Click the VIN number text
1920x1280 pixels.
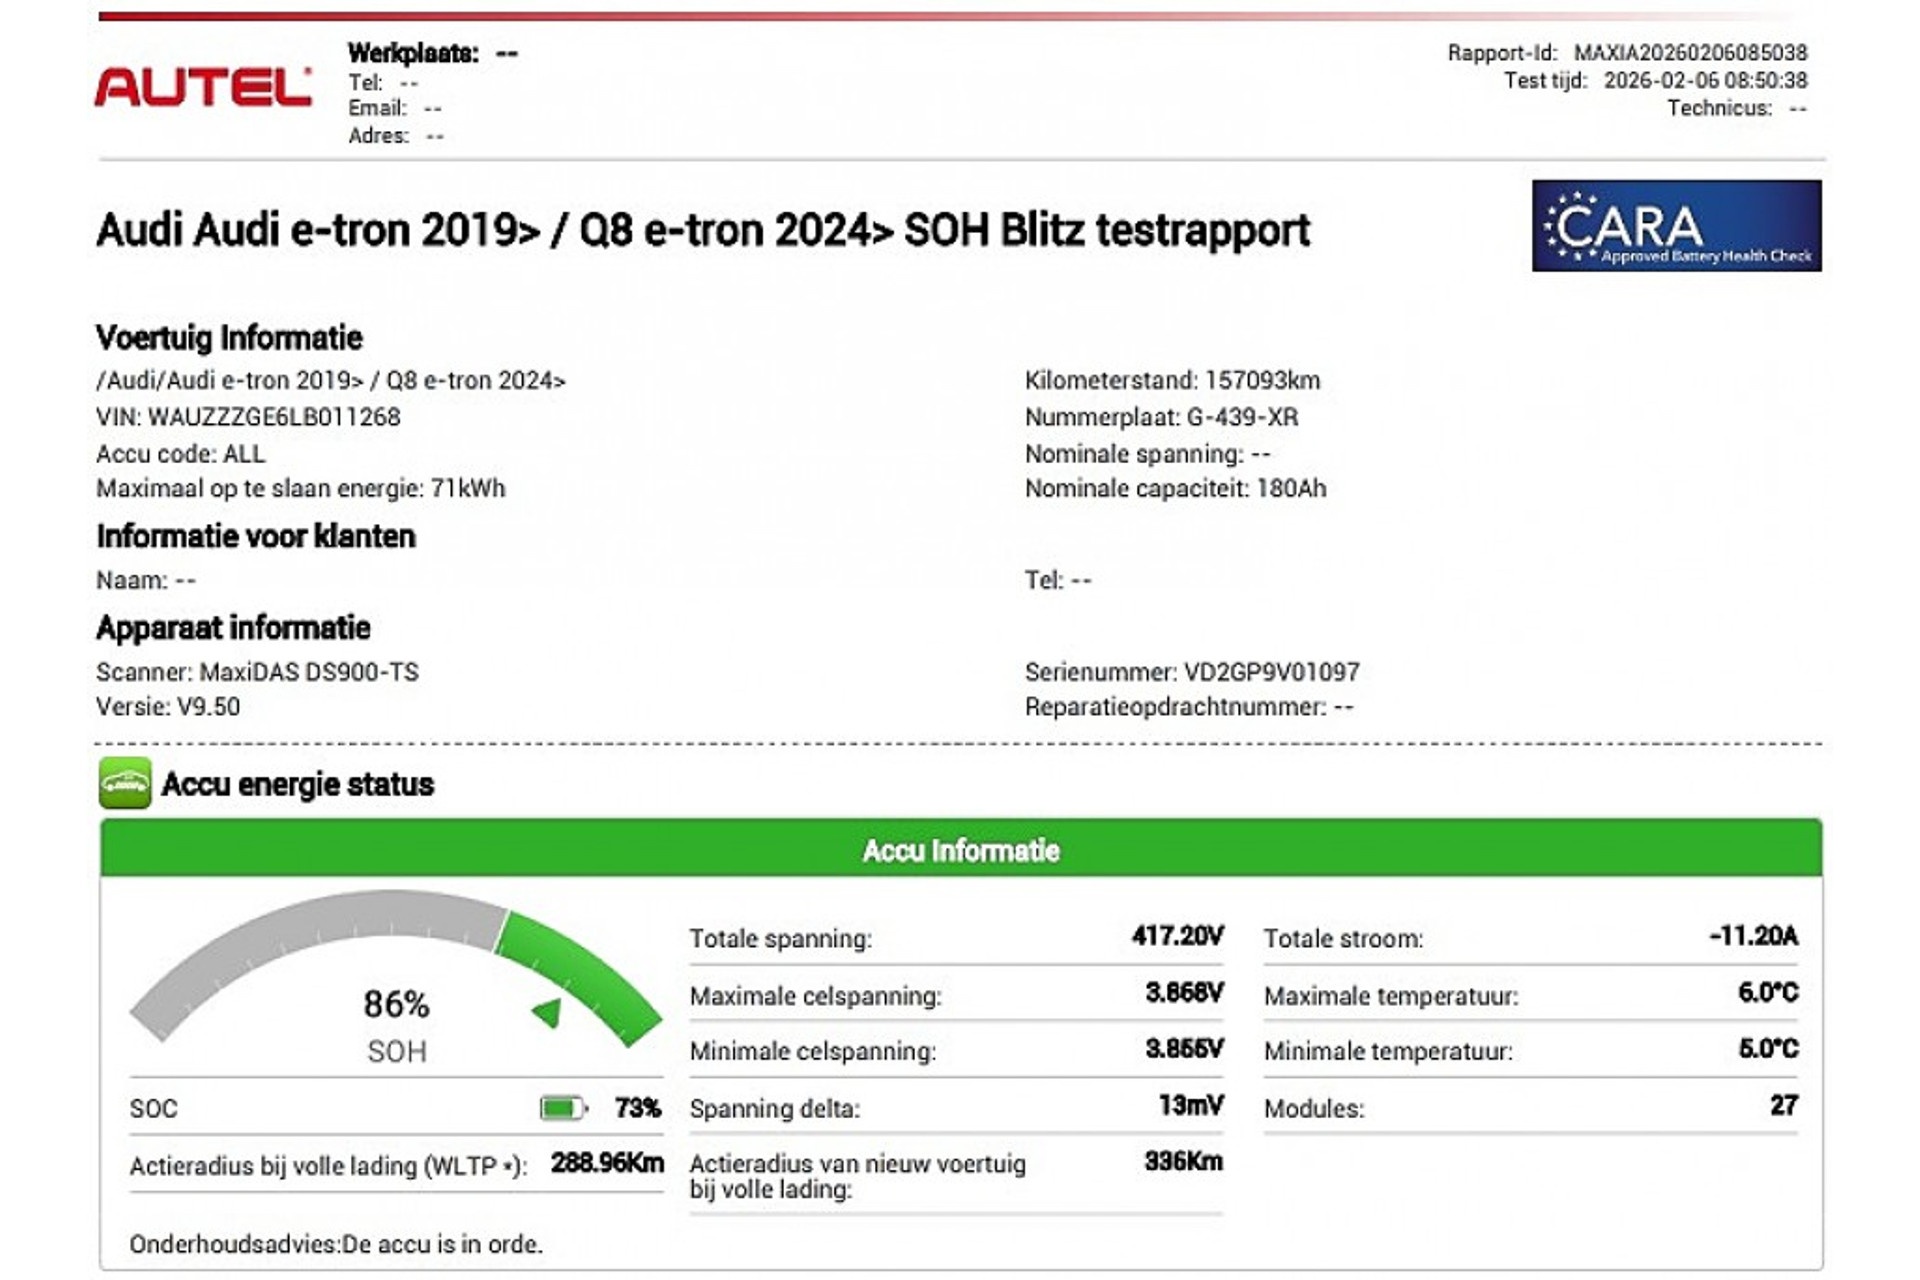[273, 417]
